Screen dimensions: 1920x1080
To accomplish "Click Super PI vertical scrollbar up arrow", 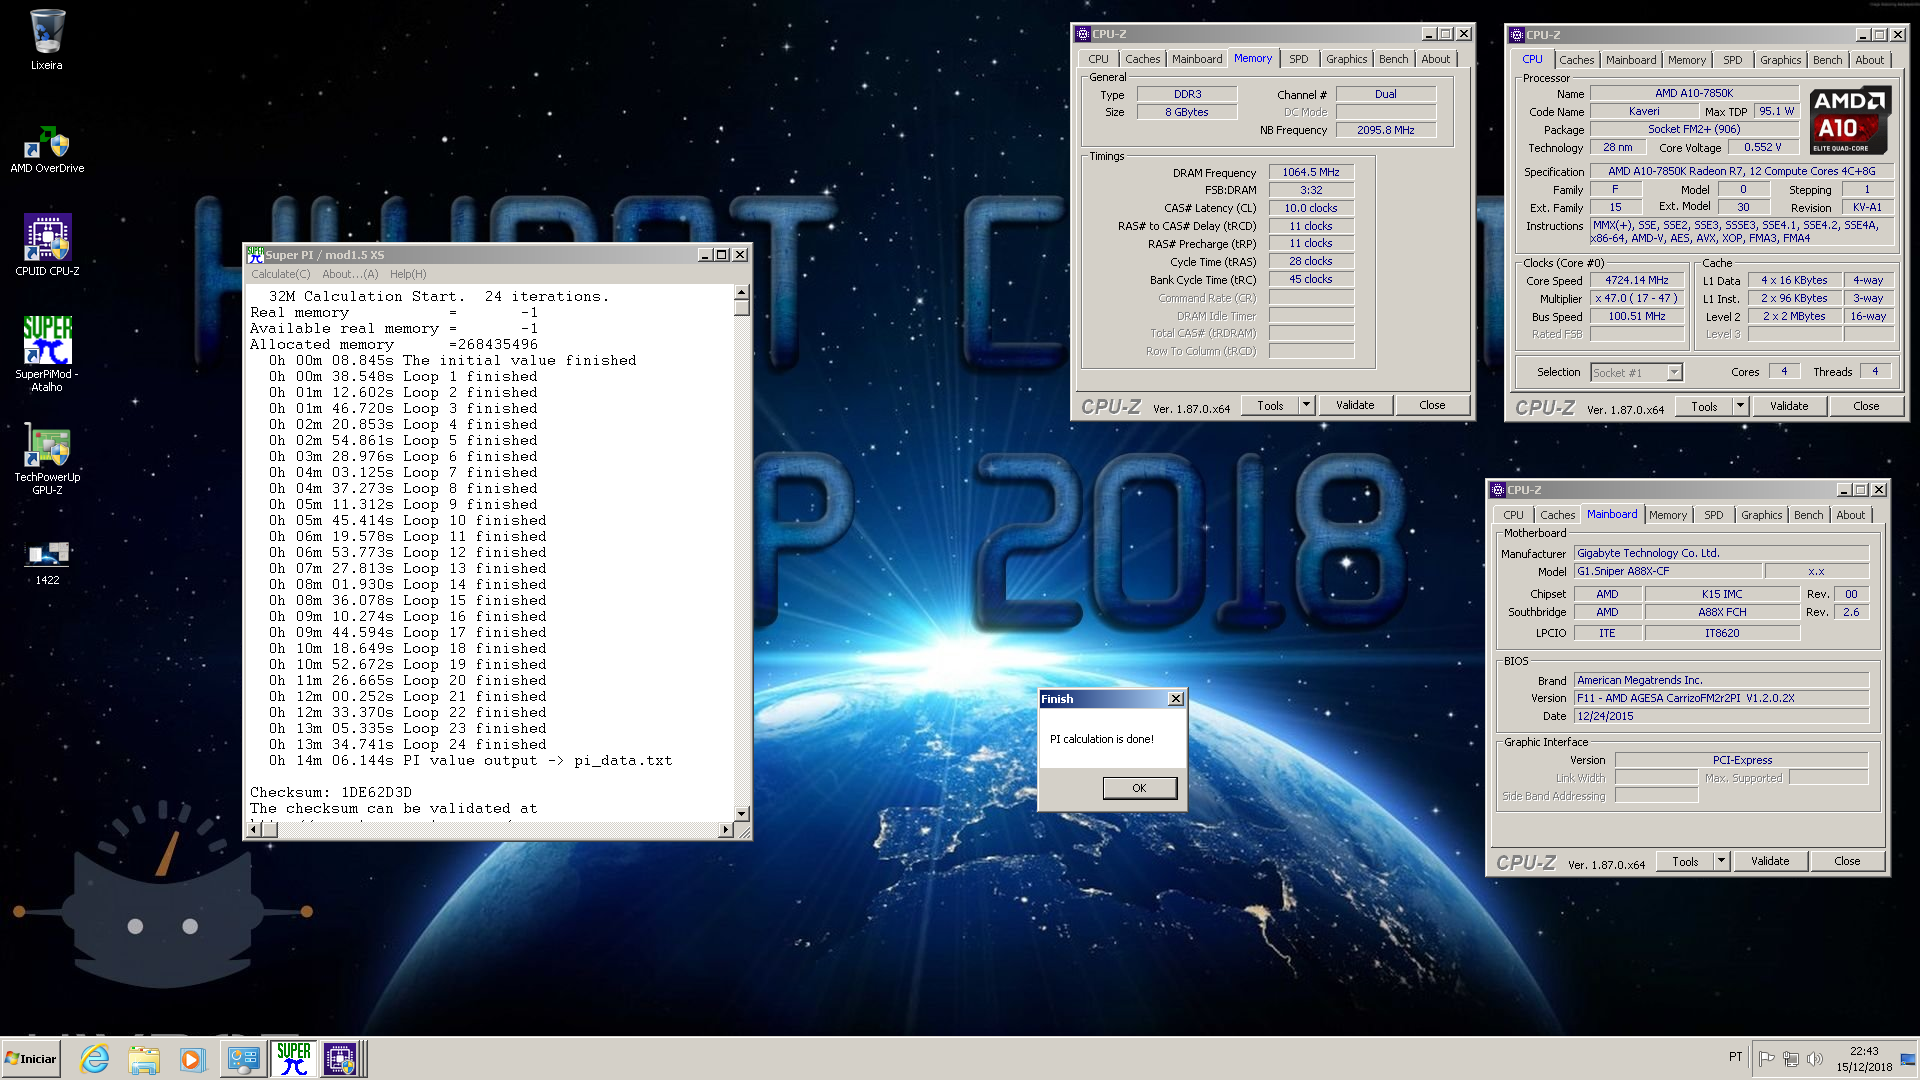I will tap(742, 293).
